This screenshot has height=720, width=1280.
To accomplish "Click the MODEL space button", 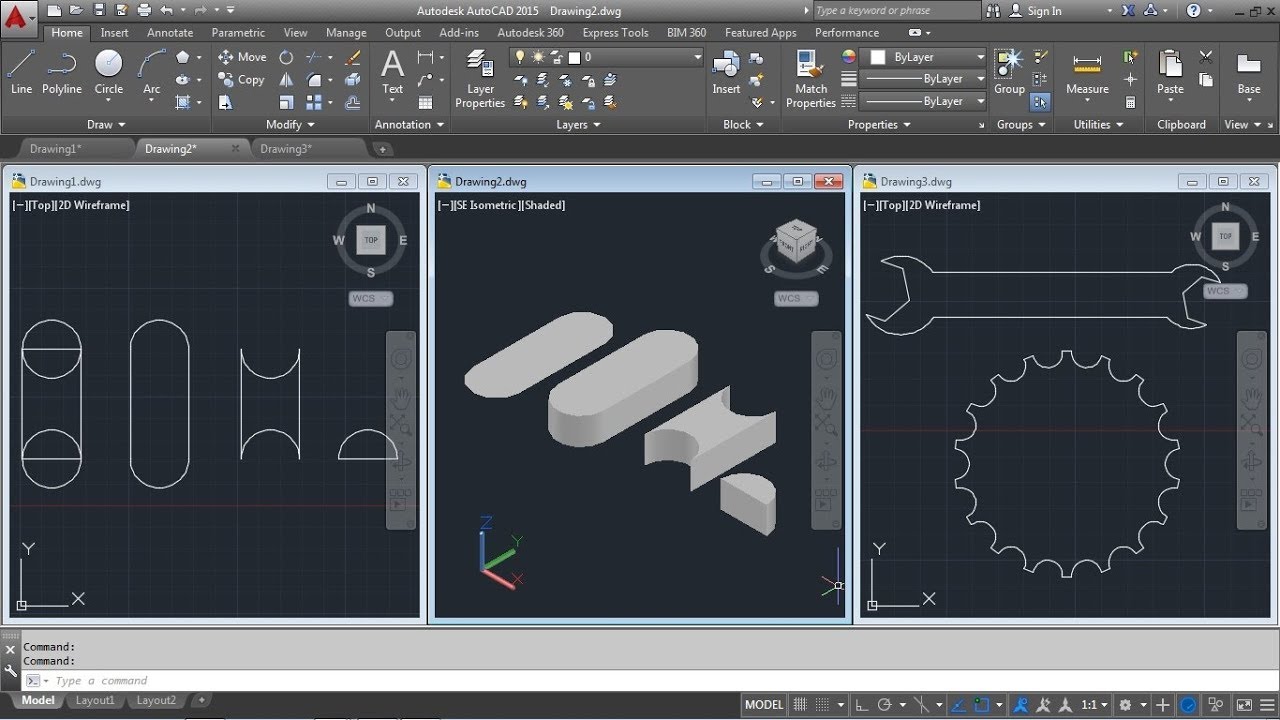I will click(764, 705).
